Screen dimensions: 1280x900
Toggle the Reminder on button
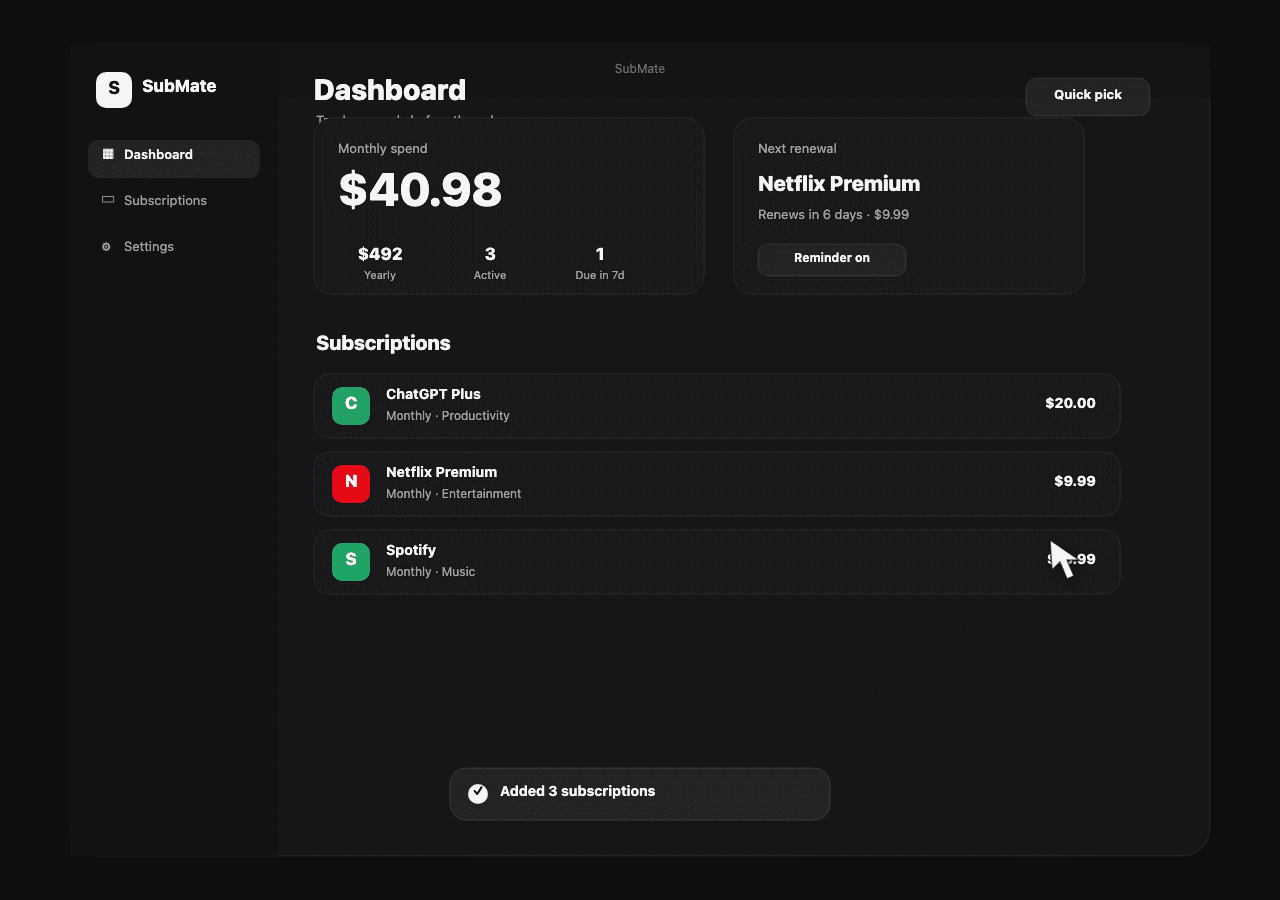click(x=832, y=259)
